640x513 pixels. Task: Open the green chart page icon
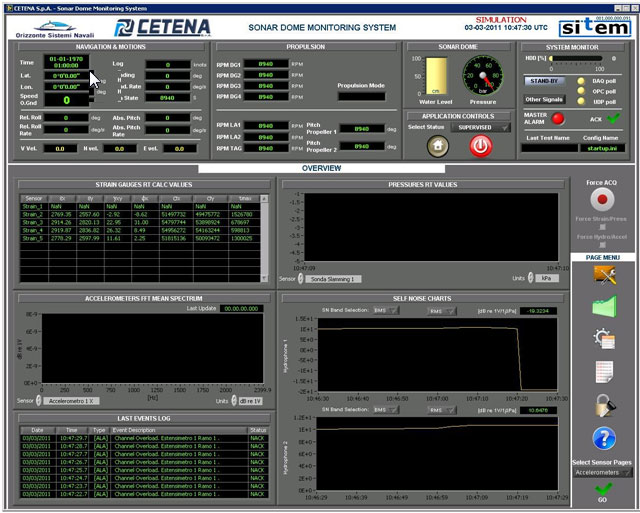[604, 306]
